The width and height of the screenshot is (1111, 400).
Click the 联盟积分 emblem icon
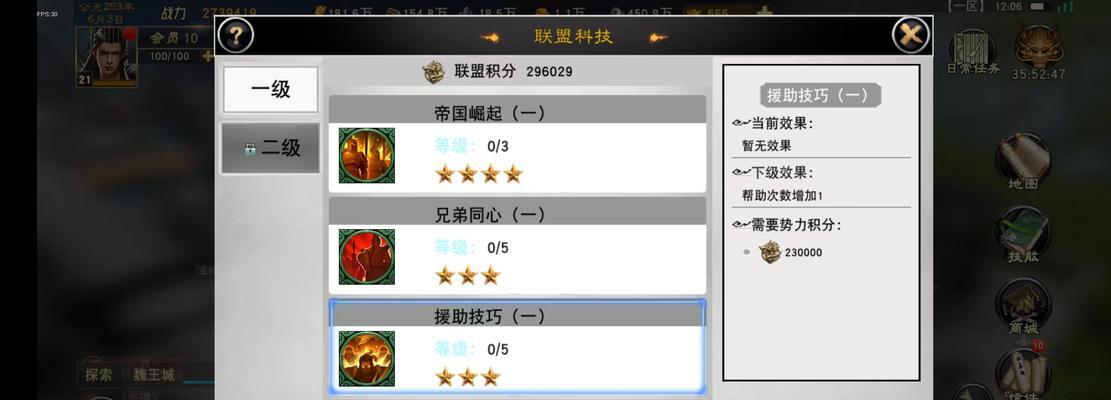pyautogui.click(x=434, y=72)
